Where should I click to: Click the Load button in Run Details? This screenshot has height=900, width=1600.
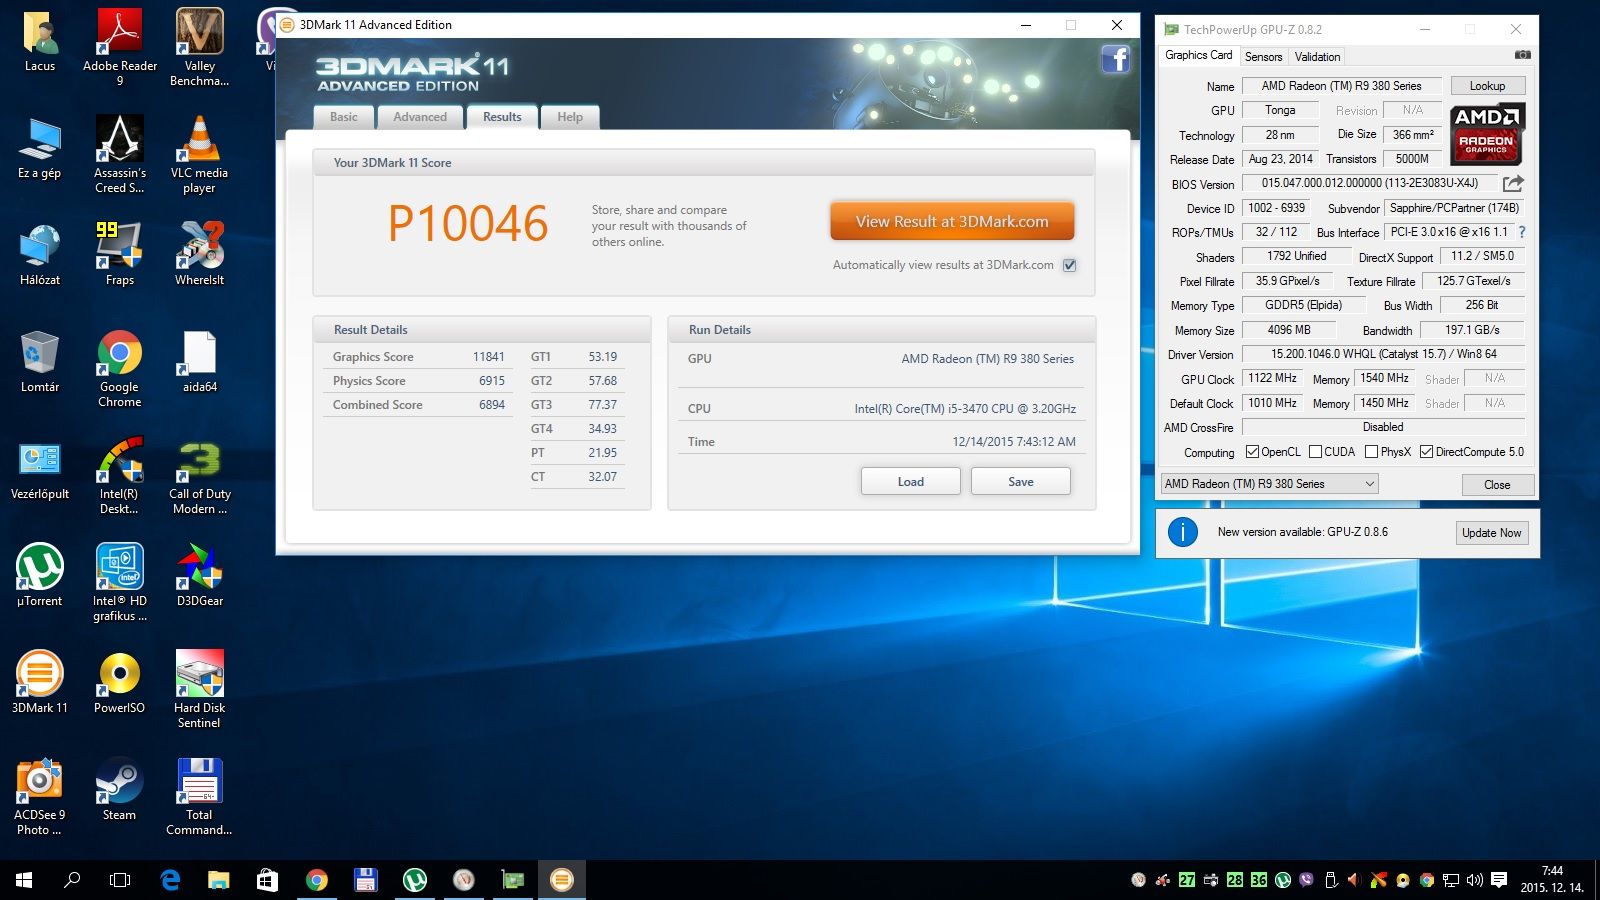(911, 481)
